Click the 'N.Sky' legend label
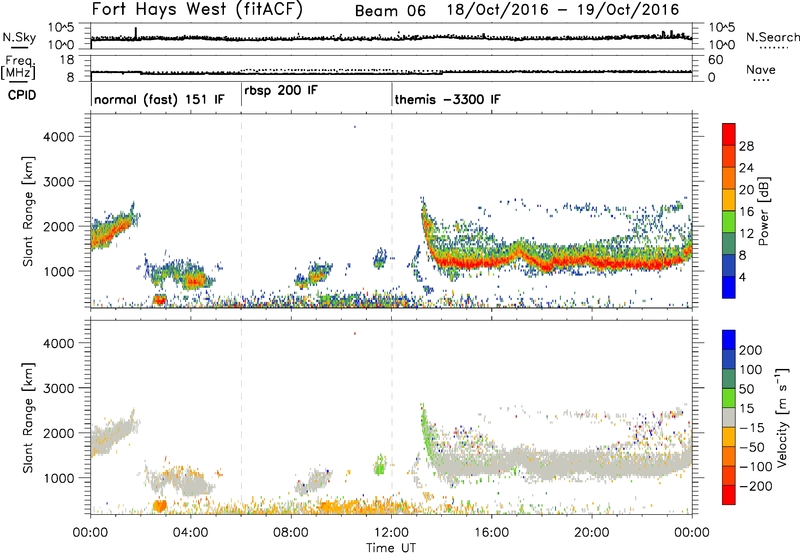Screen dimensions: 800x554 (19, 37)
